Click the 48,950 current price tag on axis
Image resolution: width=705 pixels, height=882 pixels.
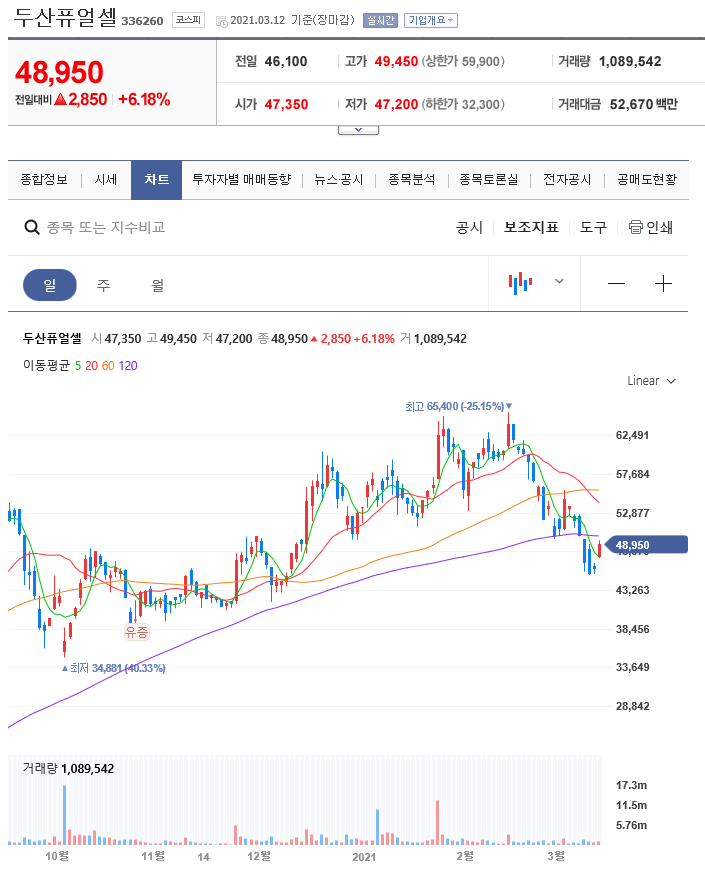(646, 544)
